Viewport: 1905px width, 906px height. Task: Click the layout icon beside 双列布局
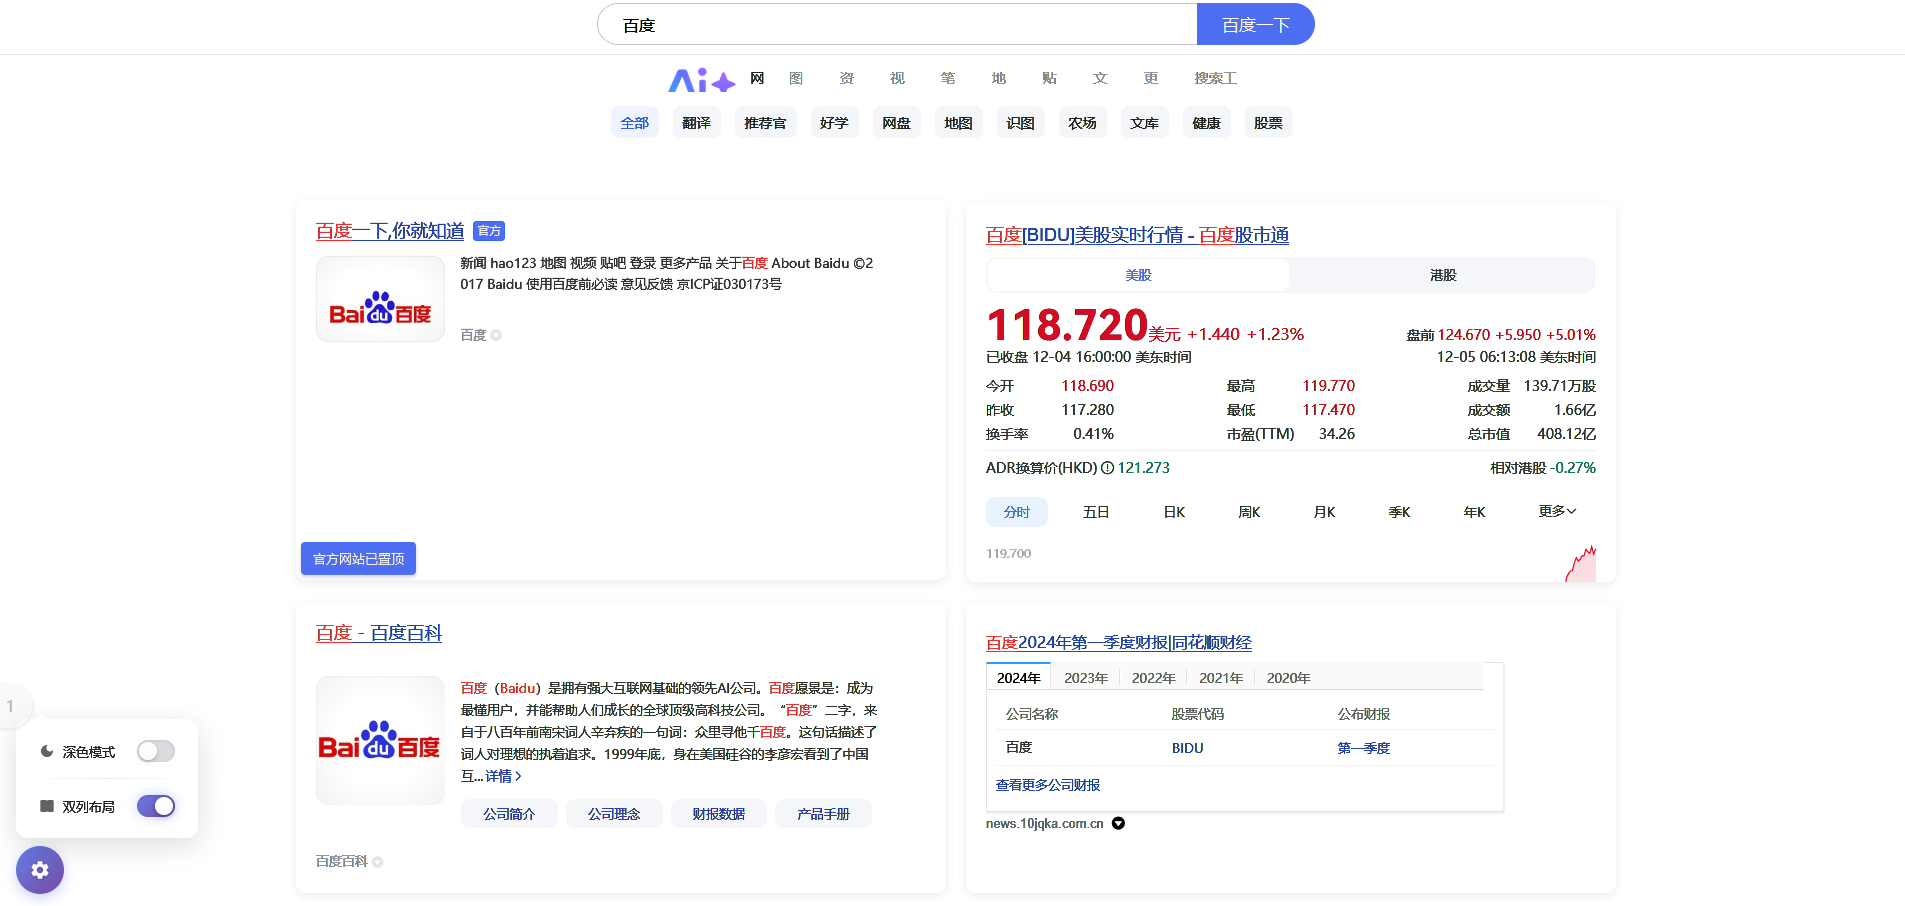(47, 806)
